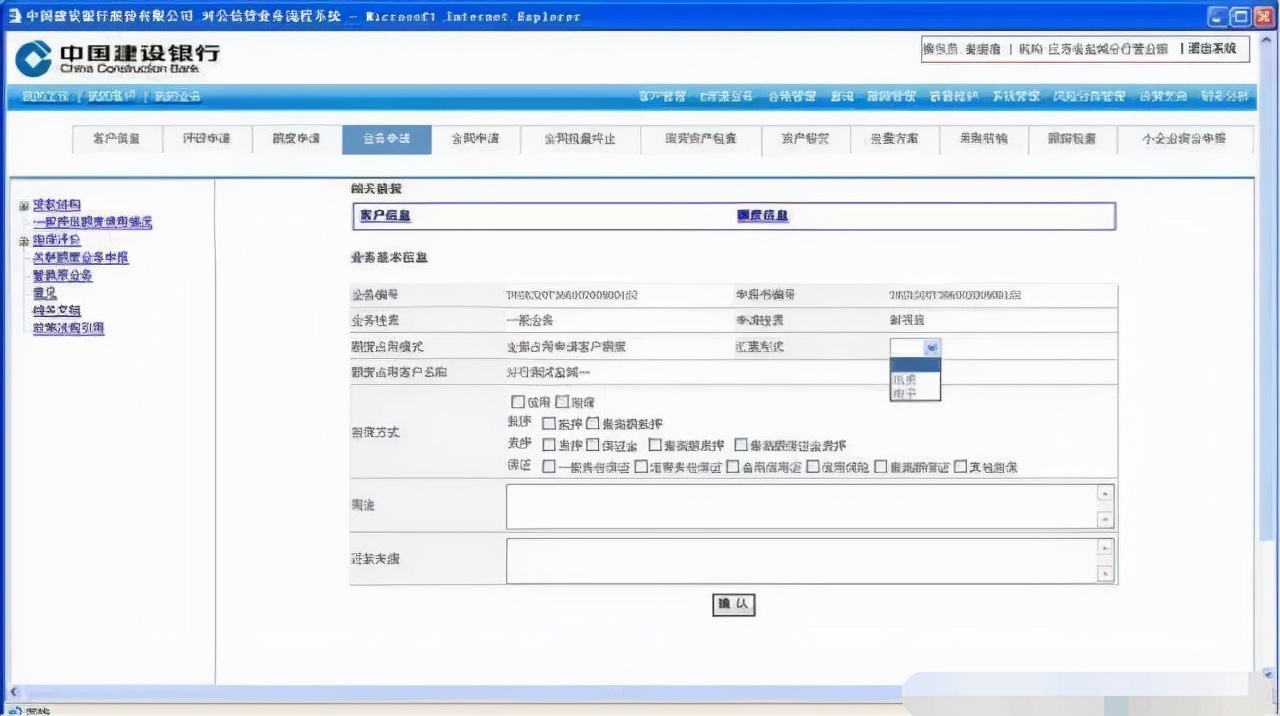Click the horizontal scrollbar left arrow
The width and height of the screenshot is (1280, 716).
point(13,692)
